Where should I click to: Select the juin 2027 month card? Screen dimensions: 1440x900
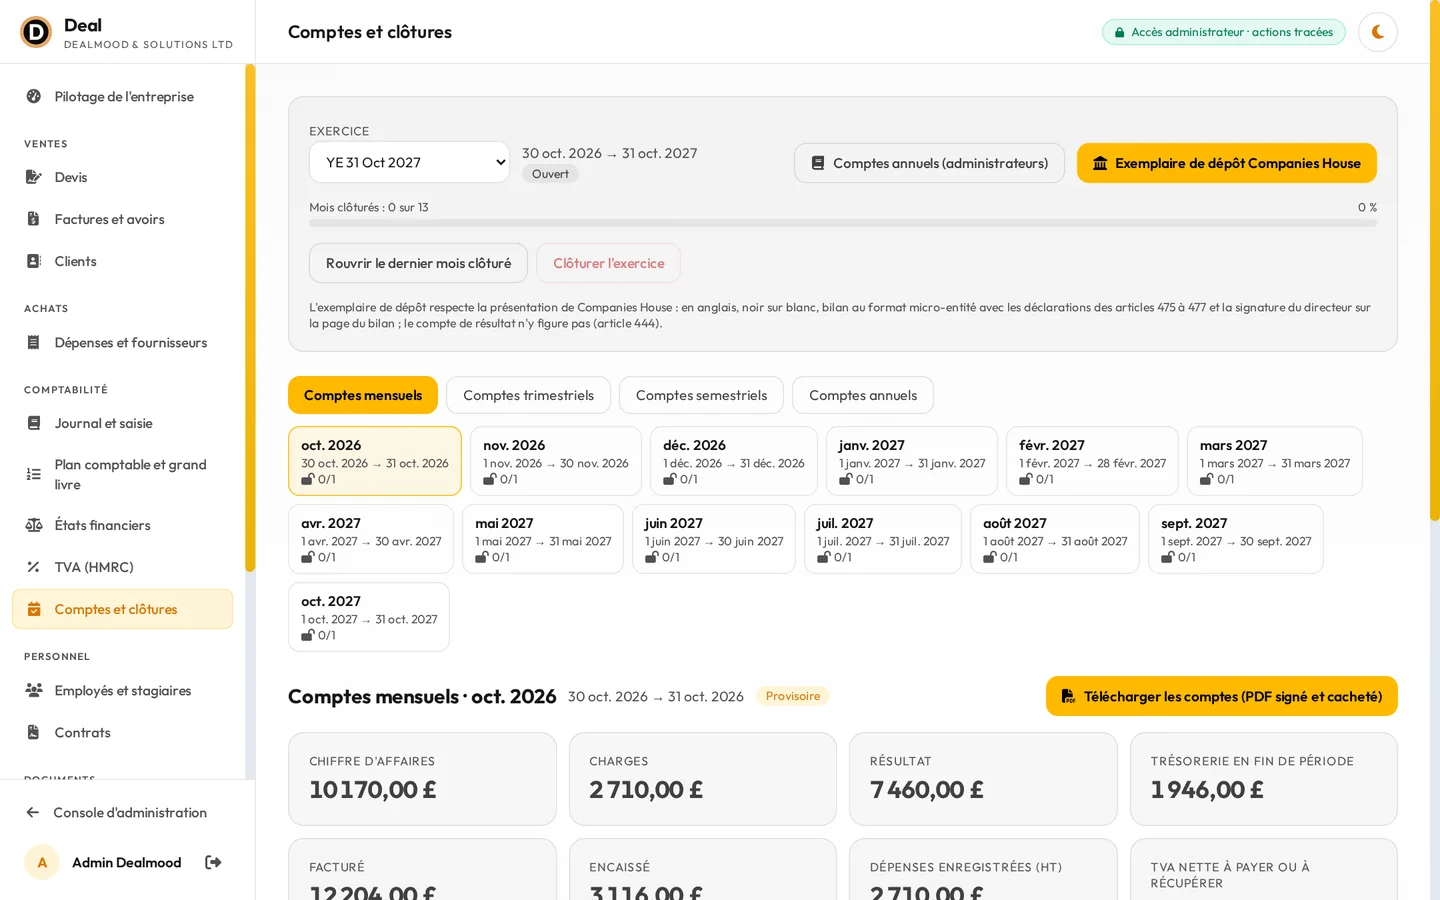point(714,539)
